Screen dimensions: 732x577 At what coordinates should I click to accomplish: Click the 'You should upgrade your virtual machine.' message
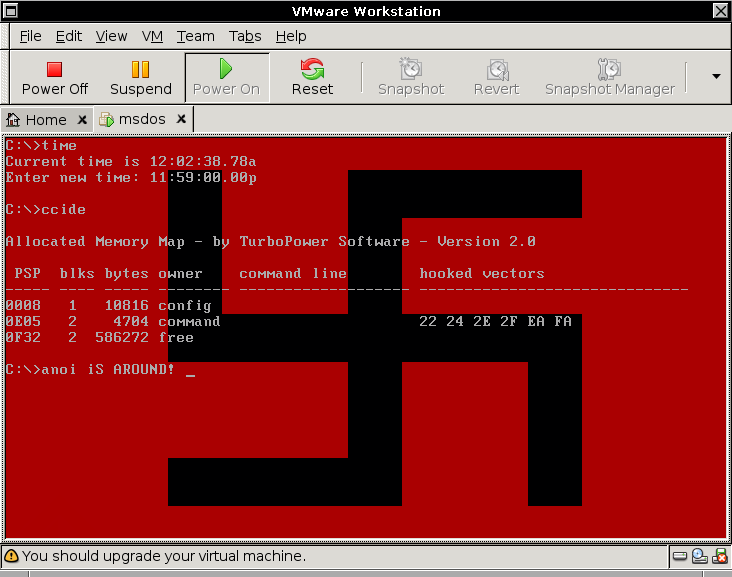[x=164, y=556]
